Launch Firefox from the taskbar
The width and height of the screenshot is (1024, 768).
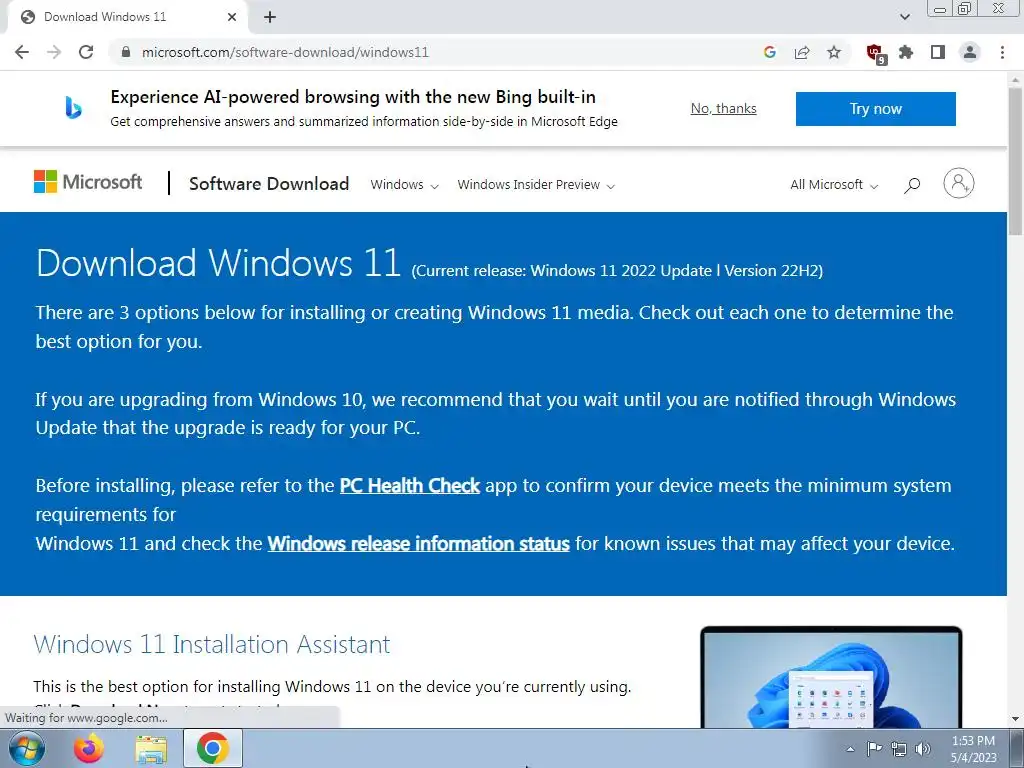89,748
